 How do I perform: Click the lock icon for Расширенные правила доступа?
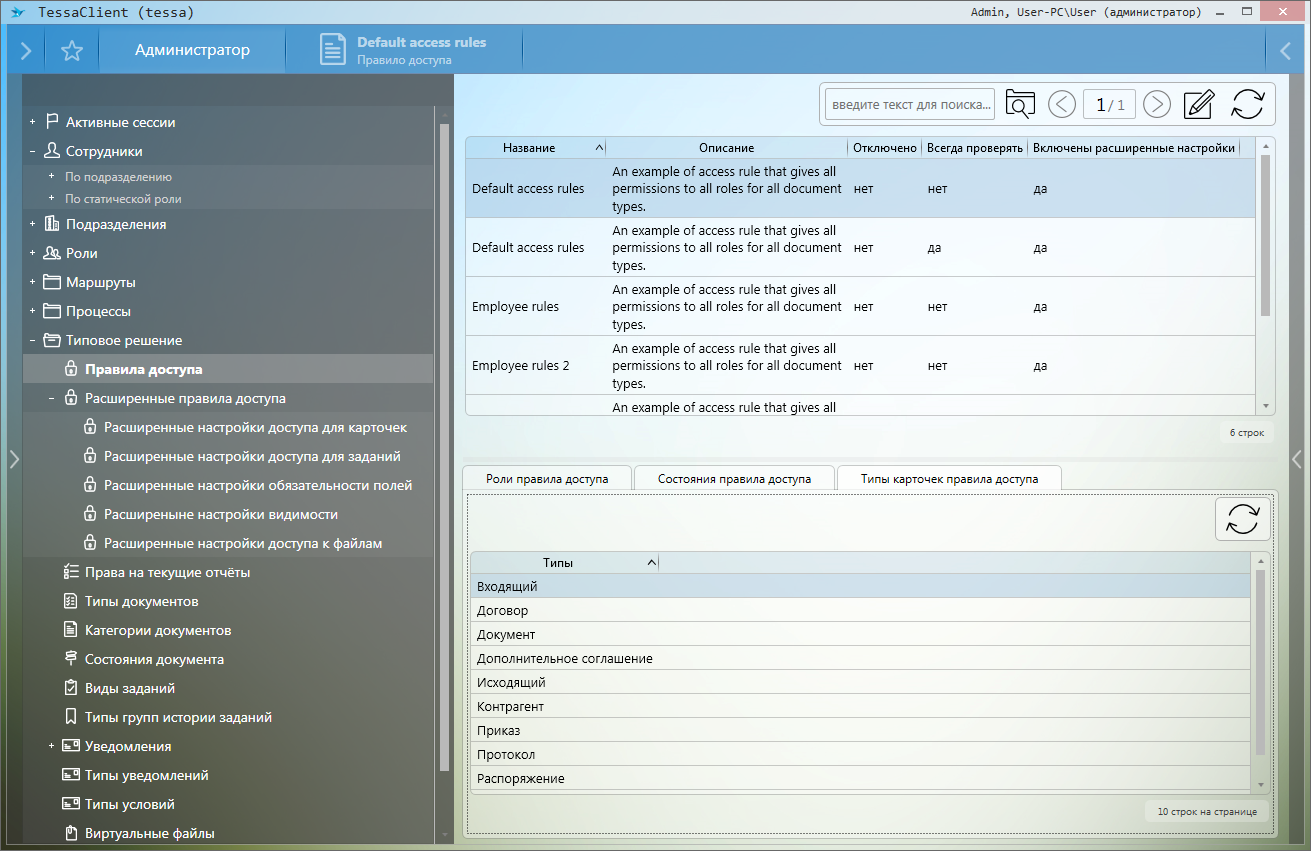click(x=71, y=398)
